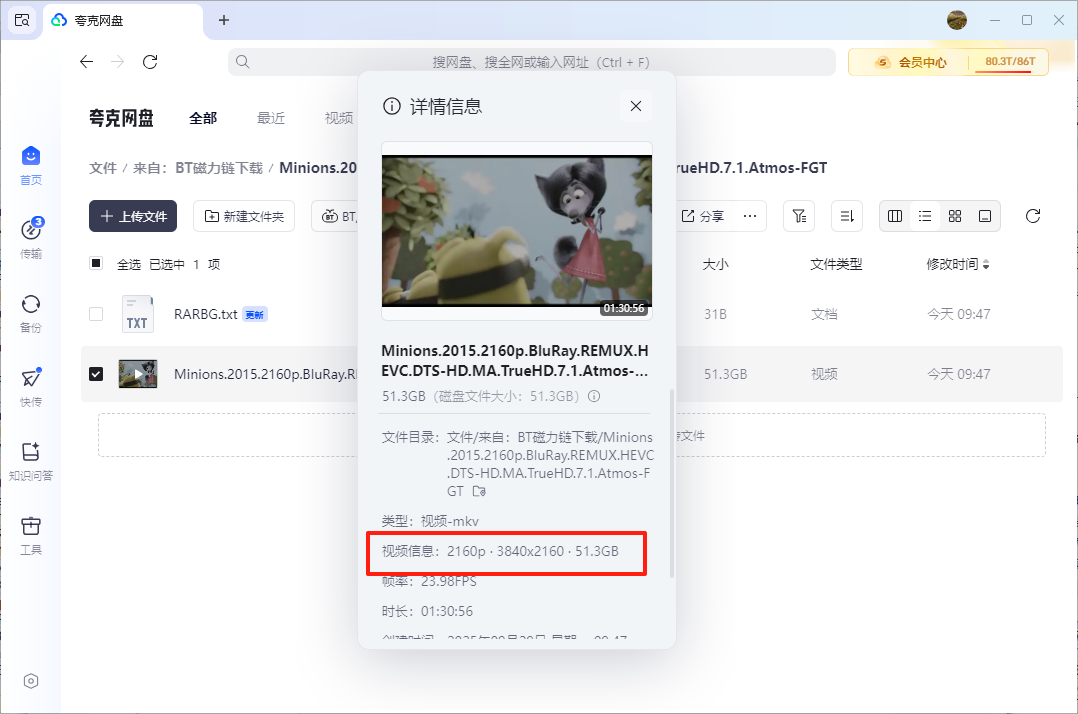
Task: Click the refresh icon in file toolbar
Action: click(x=1033, y=216)
